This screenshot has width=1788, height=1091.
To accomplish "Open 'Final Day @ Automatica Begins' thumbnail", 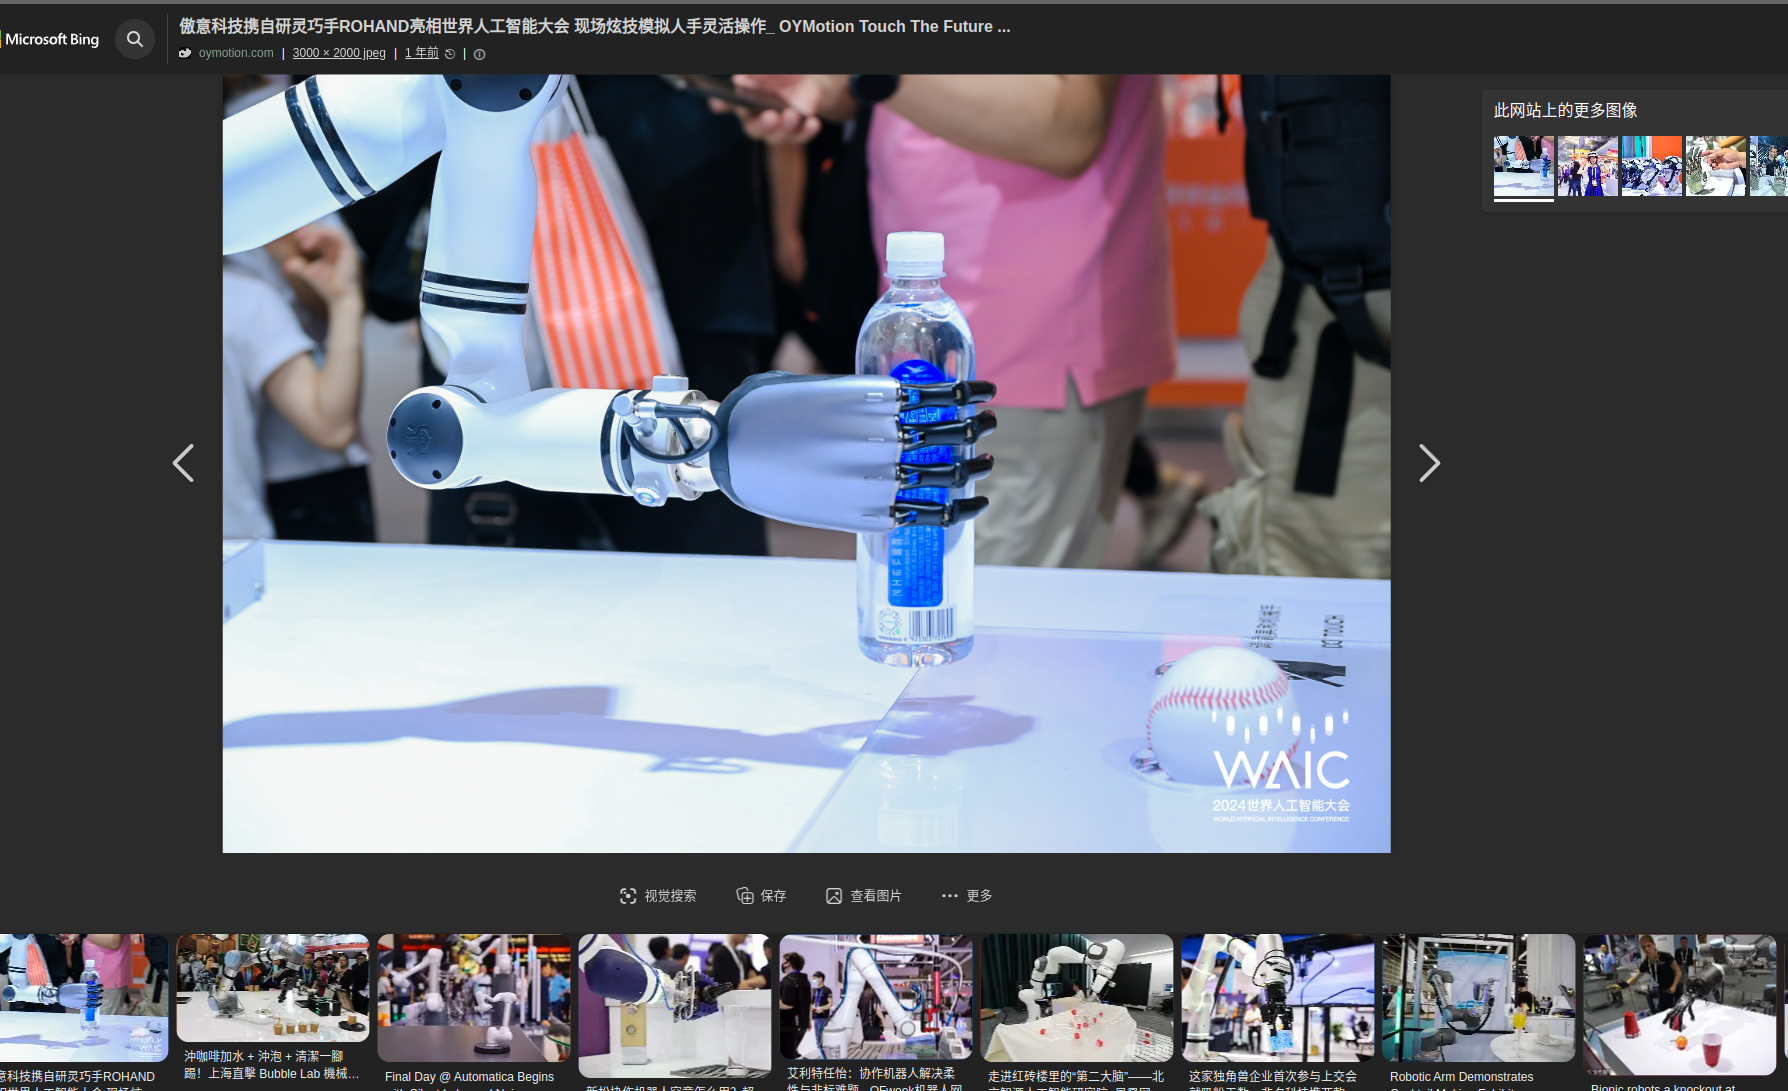I will 474,997.
